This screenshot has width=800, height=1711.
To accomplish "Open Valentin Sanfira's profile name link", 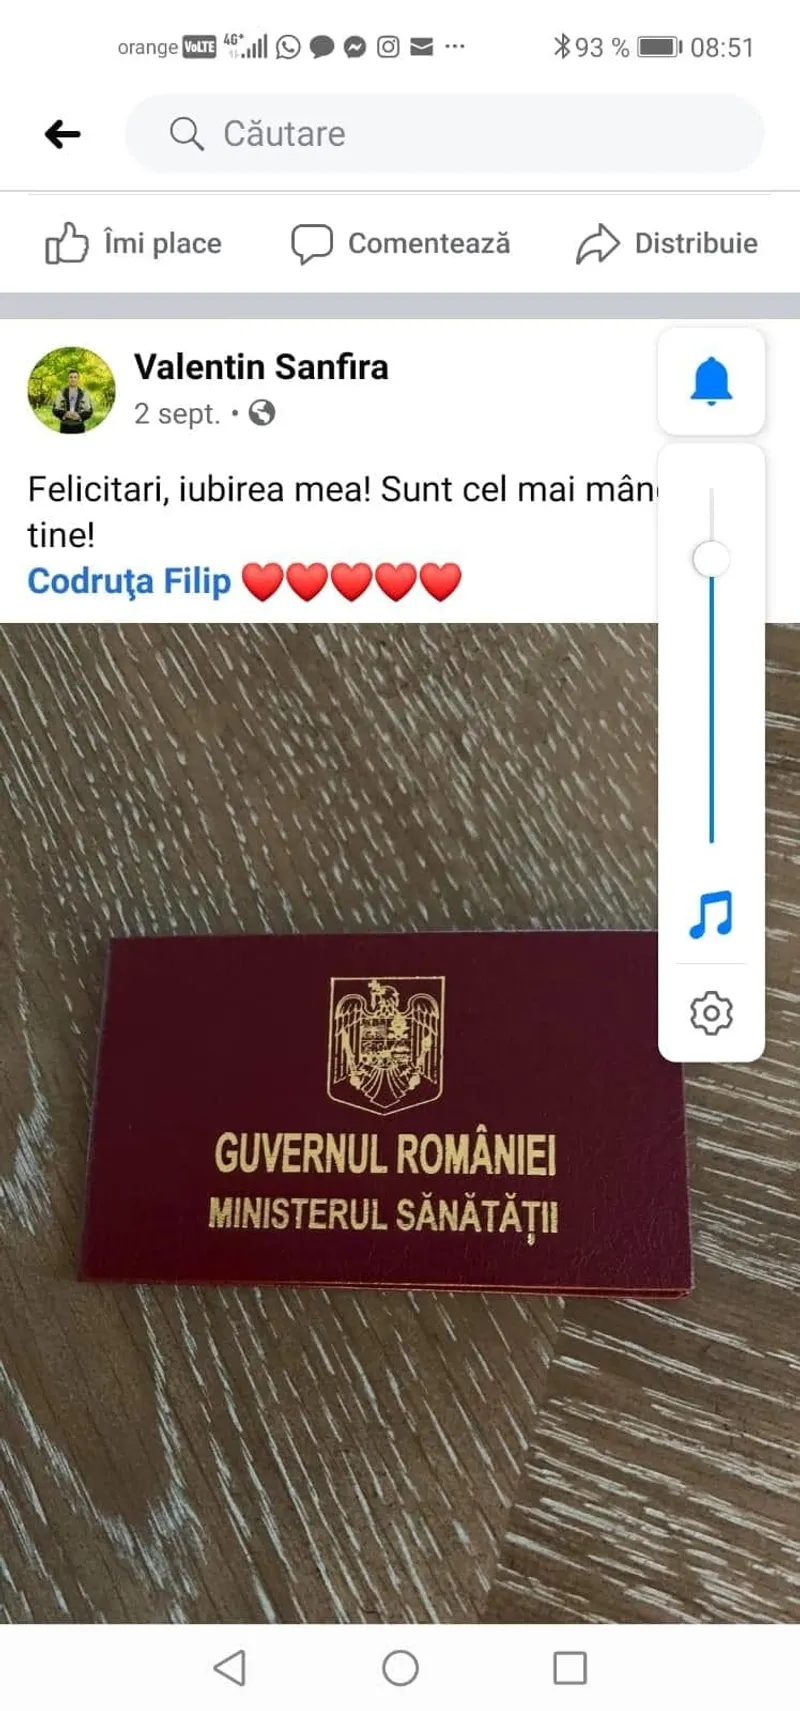I will coord(261,367).
